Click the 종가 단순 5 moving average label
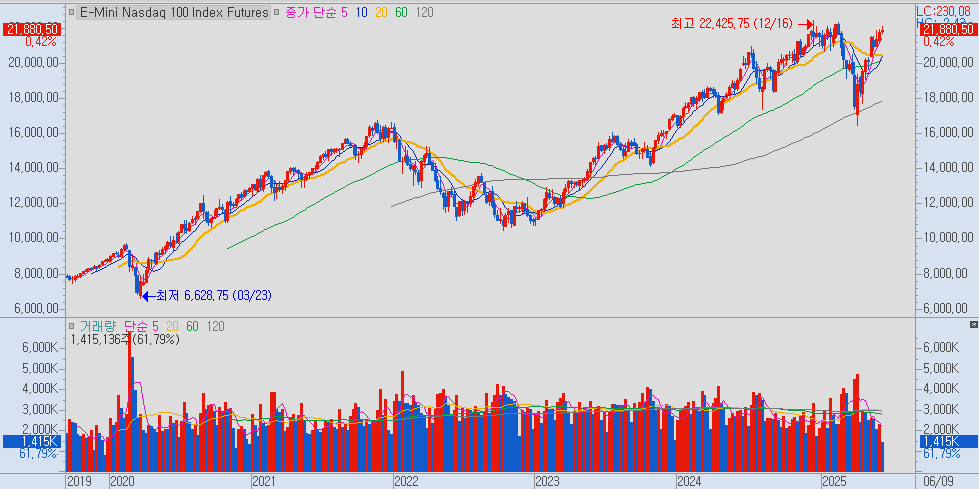 click(x=315, y=12)
